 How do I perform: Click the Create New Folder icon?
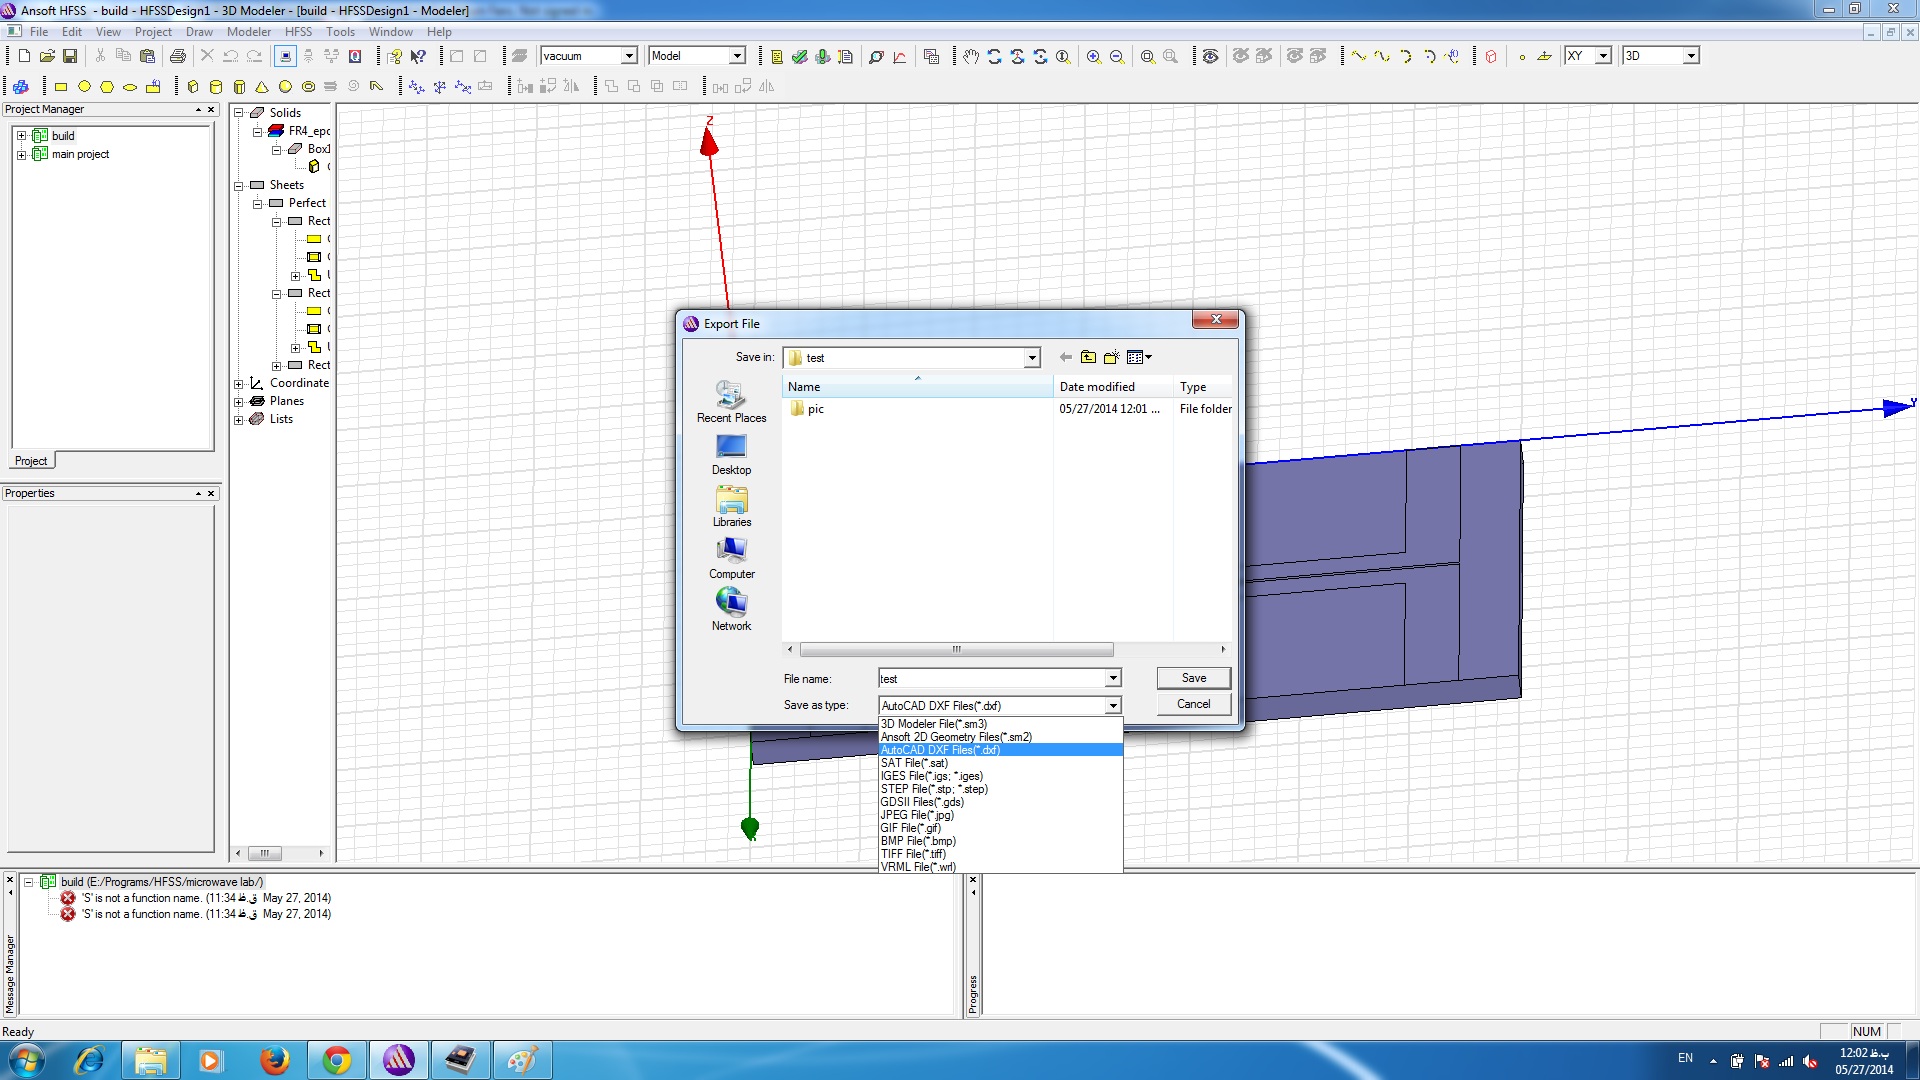pyautogui.click(x=1111, y=357)
